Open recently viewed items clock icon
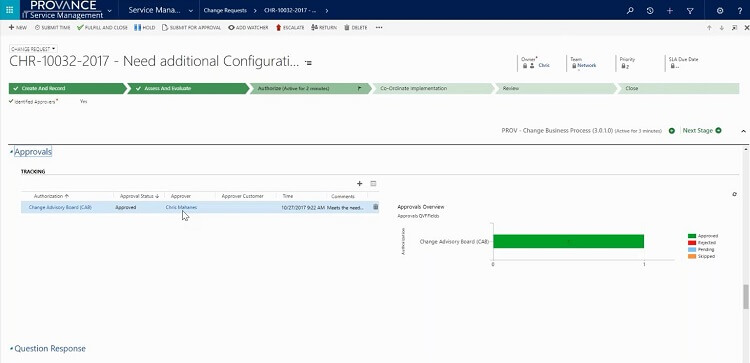Screen dimensions: 750x363 650,11
